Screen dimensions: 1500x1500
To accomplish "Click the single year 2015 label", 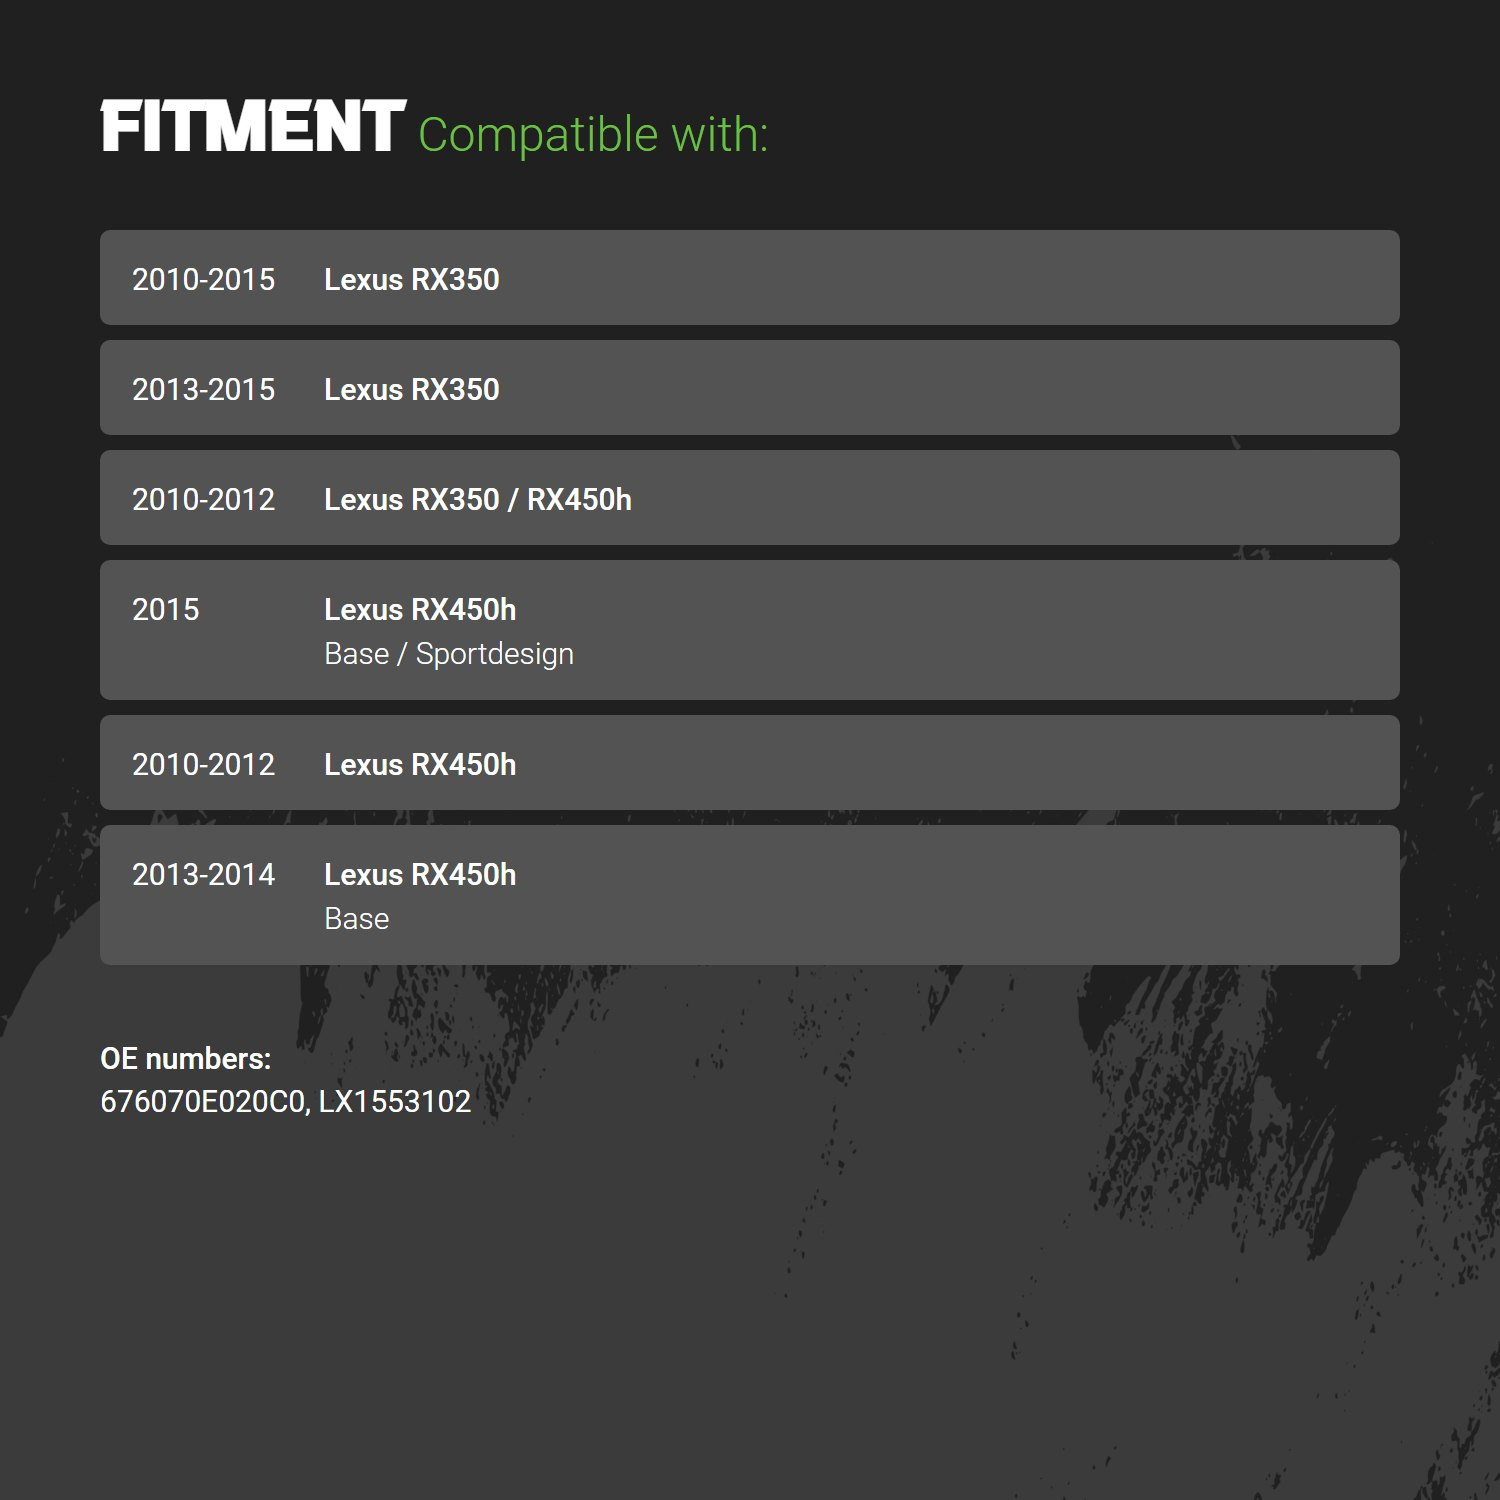I will coord(166,610).
